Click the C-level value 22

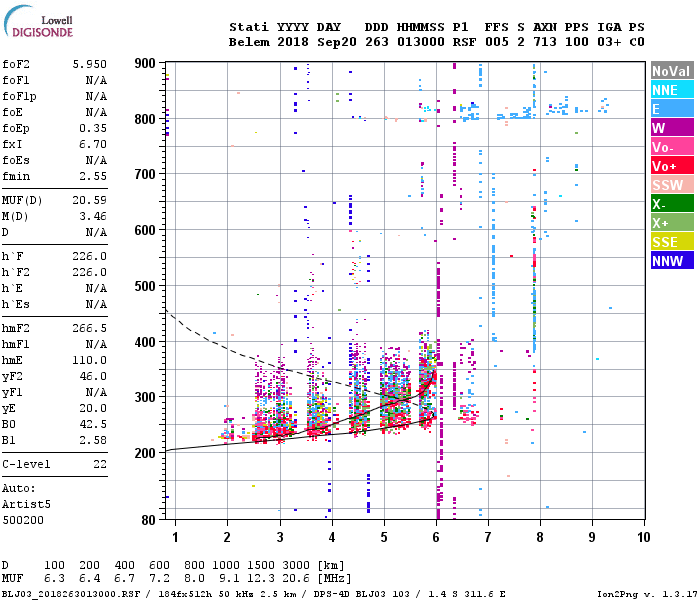(100, 465)
